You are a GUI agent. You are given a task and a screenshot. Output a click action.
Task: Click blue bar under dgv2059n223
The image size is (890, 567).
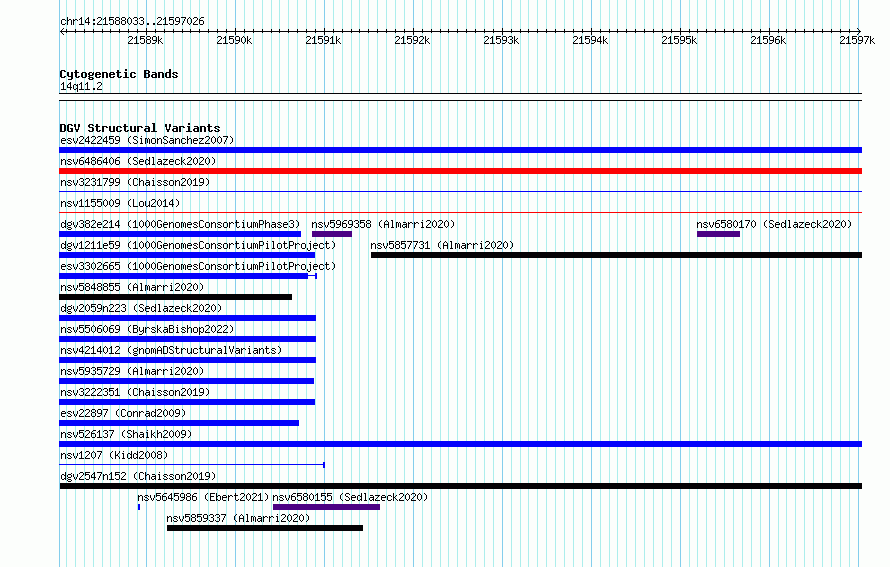[187, 318]
